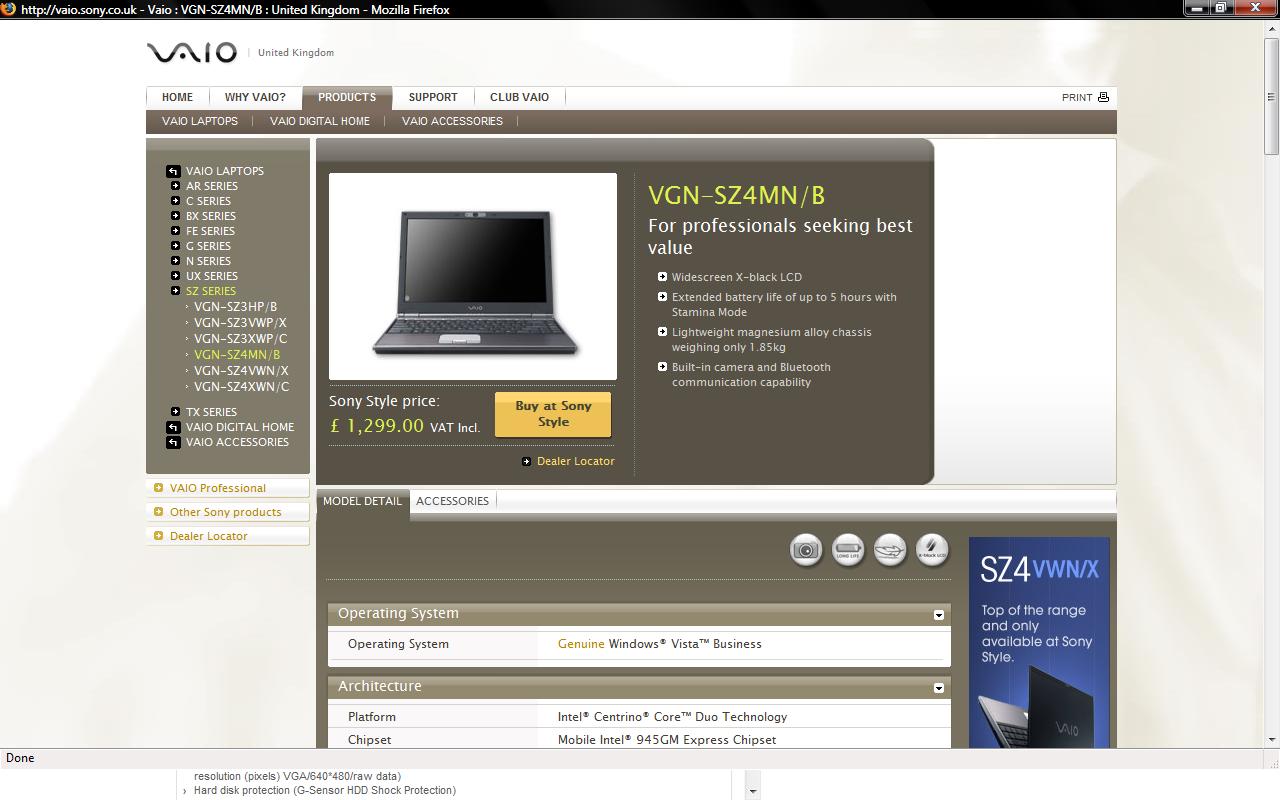This screenshot has height=800, width=1280.
Task: Click the bullet icon next to Widescreen X-black LCD
Action: (662, 277)
